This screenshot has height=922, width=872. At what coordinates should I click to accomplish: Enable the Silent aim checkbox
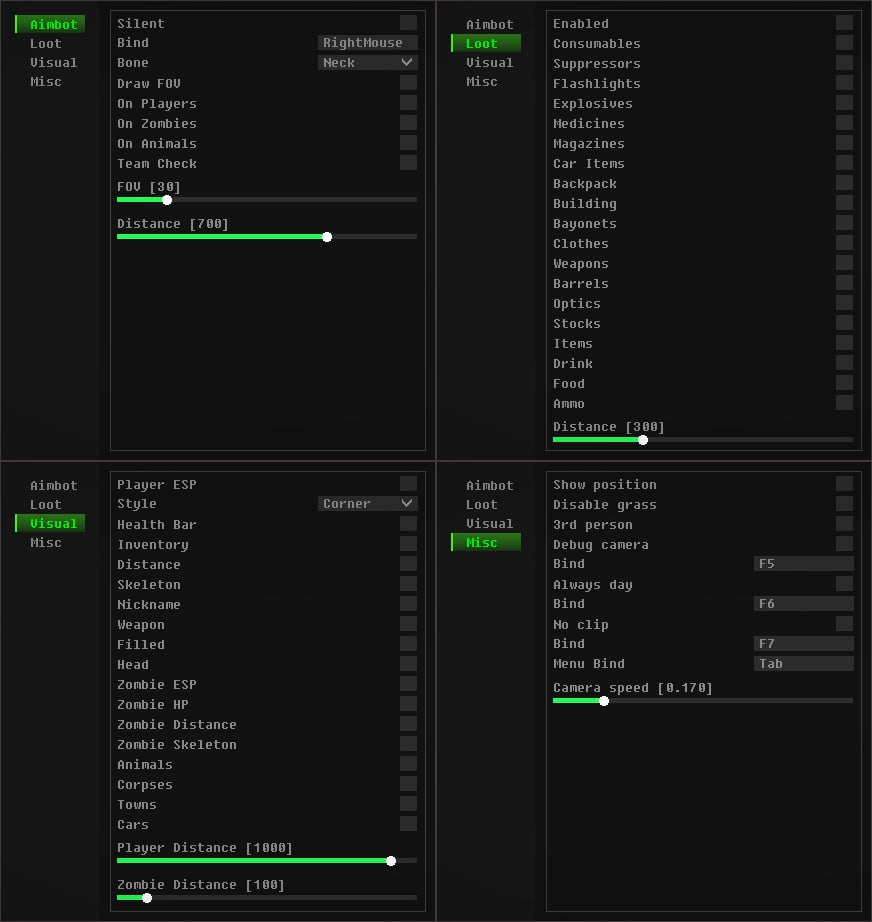click(408, 22)
